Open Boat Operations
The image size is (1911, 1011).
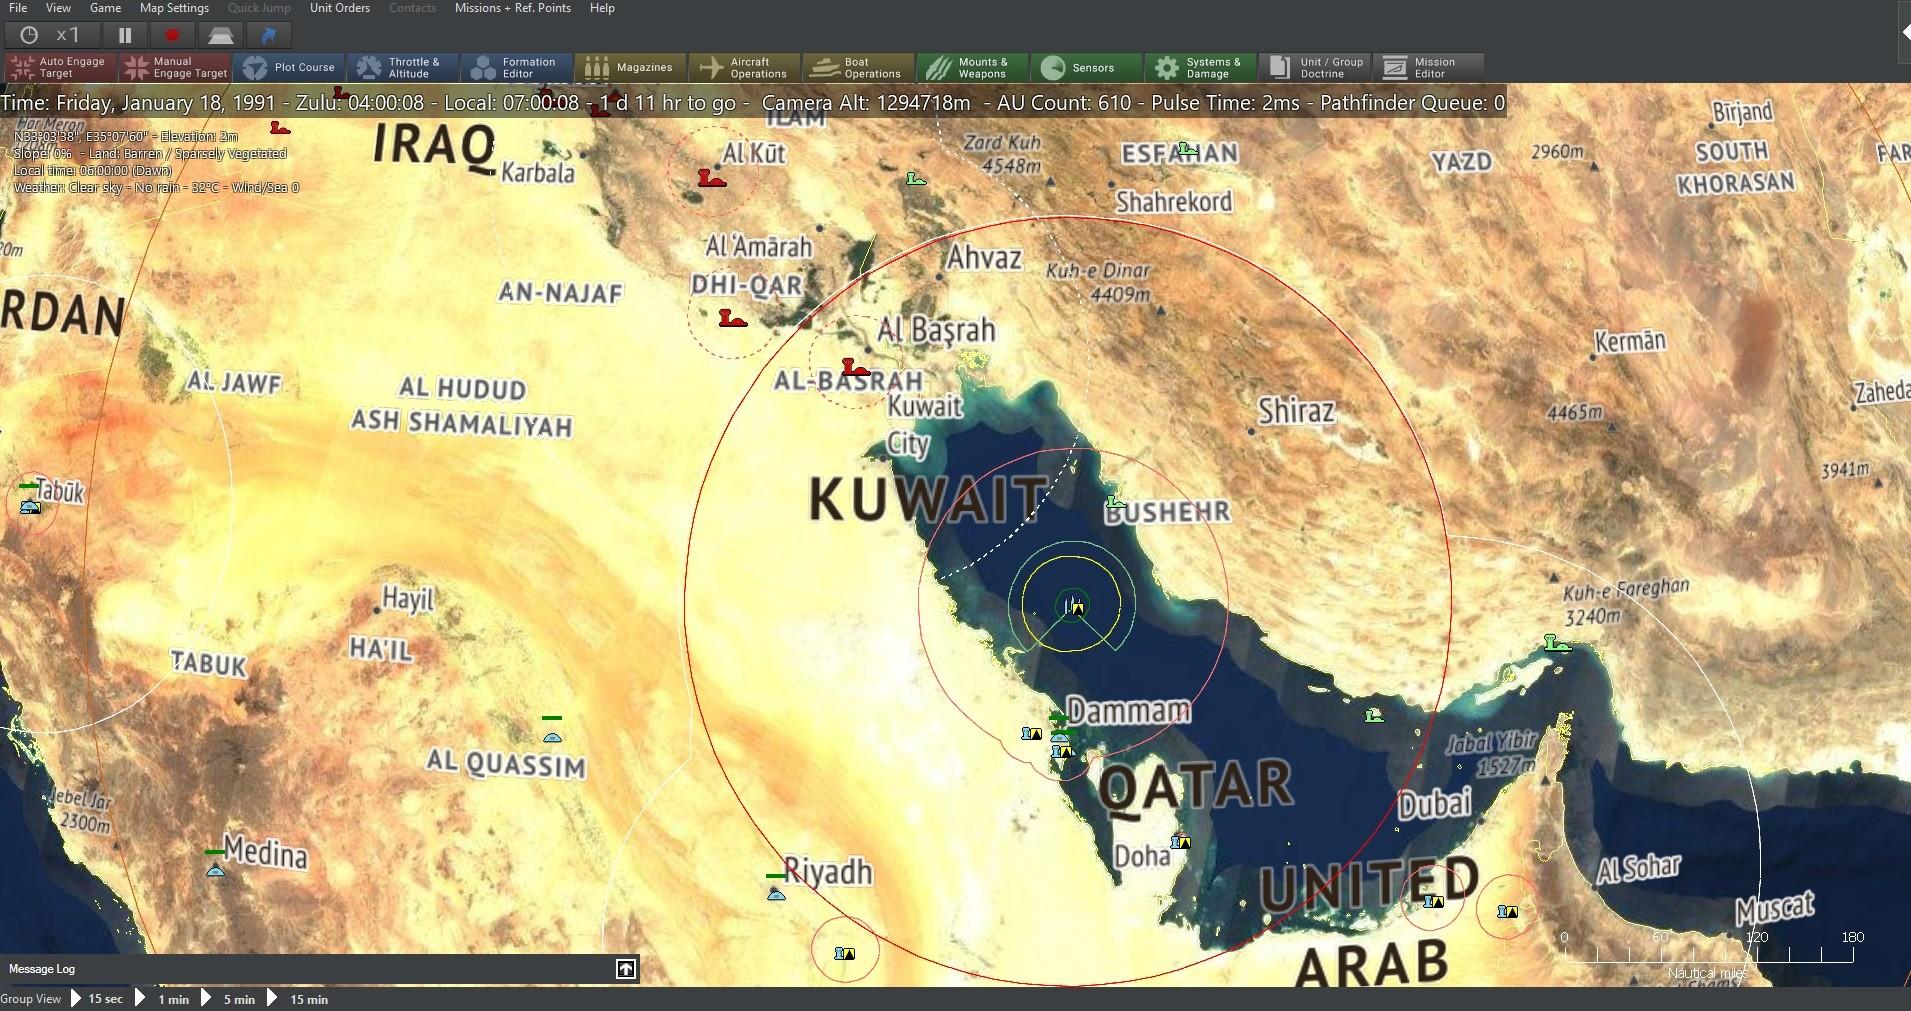tap(857, 67)
